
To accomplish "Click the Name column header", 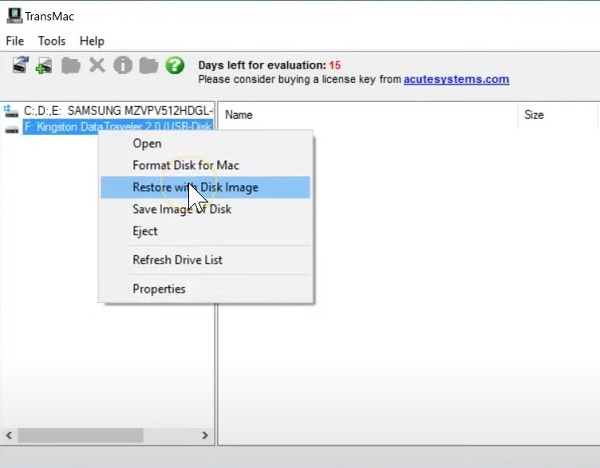I will [369, 115].
